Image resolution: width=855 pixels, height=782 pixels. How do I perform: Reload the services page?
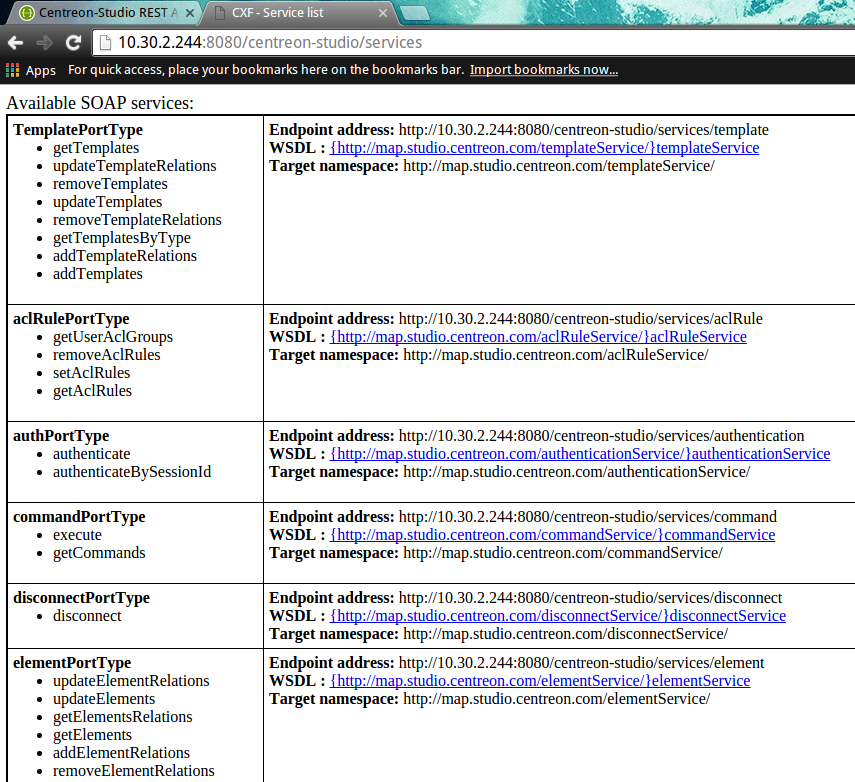73,43
